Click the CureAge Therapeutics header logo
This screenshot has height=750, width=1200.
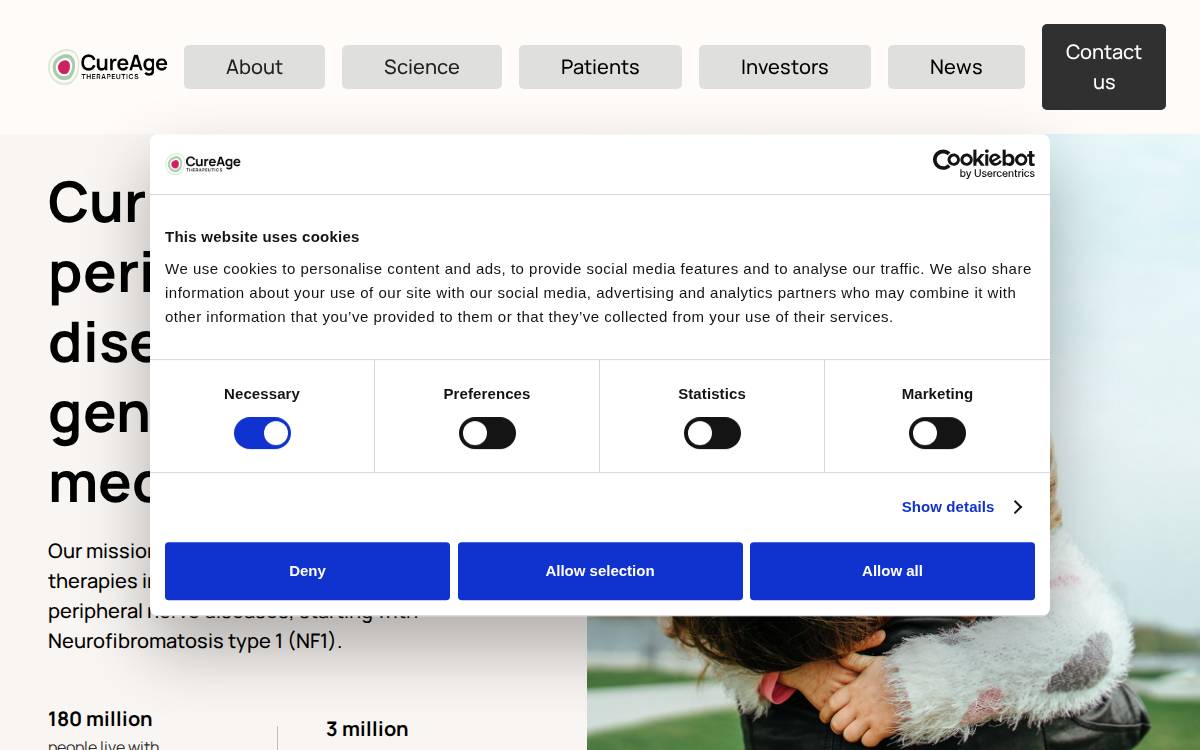tap(108, 67)
